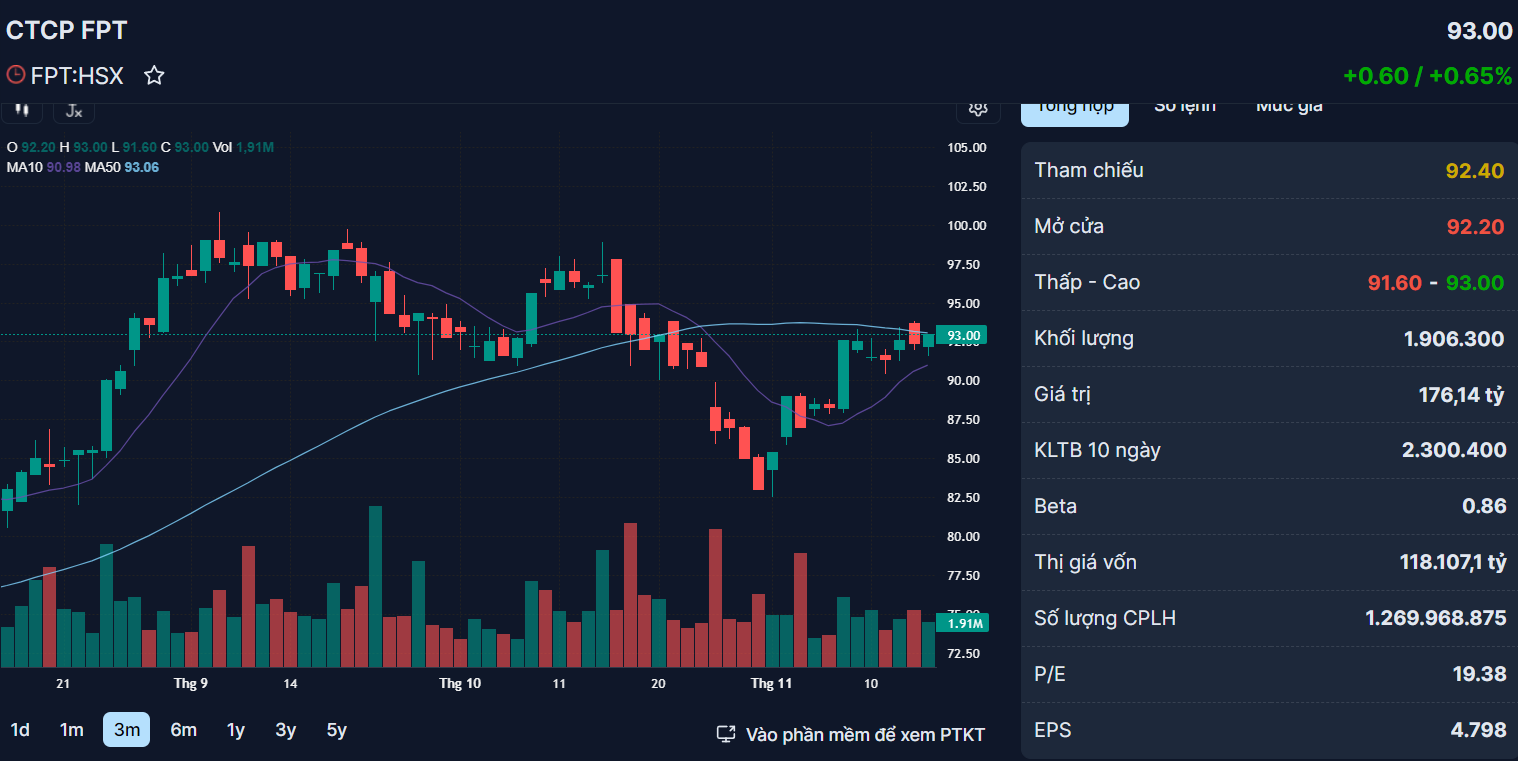Click the 105.00 price axis label
The height and width of the screenshot is (761, 1518).
click(x=967, y=148)
